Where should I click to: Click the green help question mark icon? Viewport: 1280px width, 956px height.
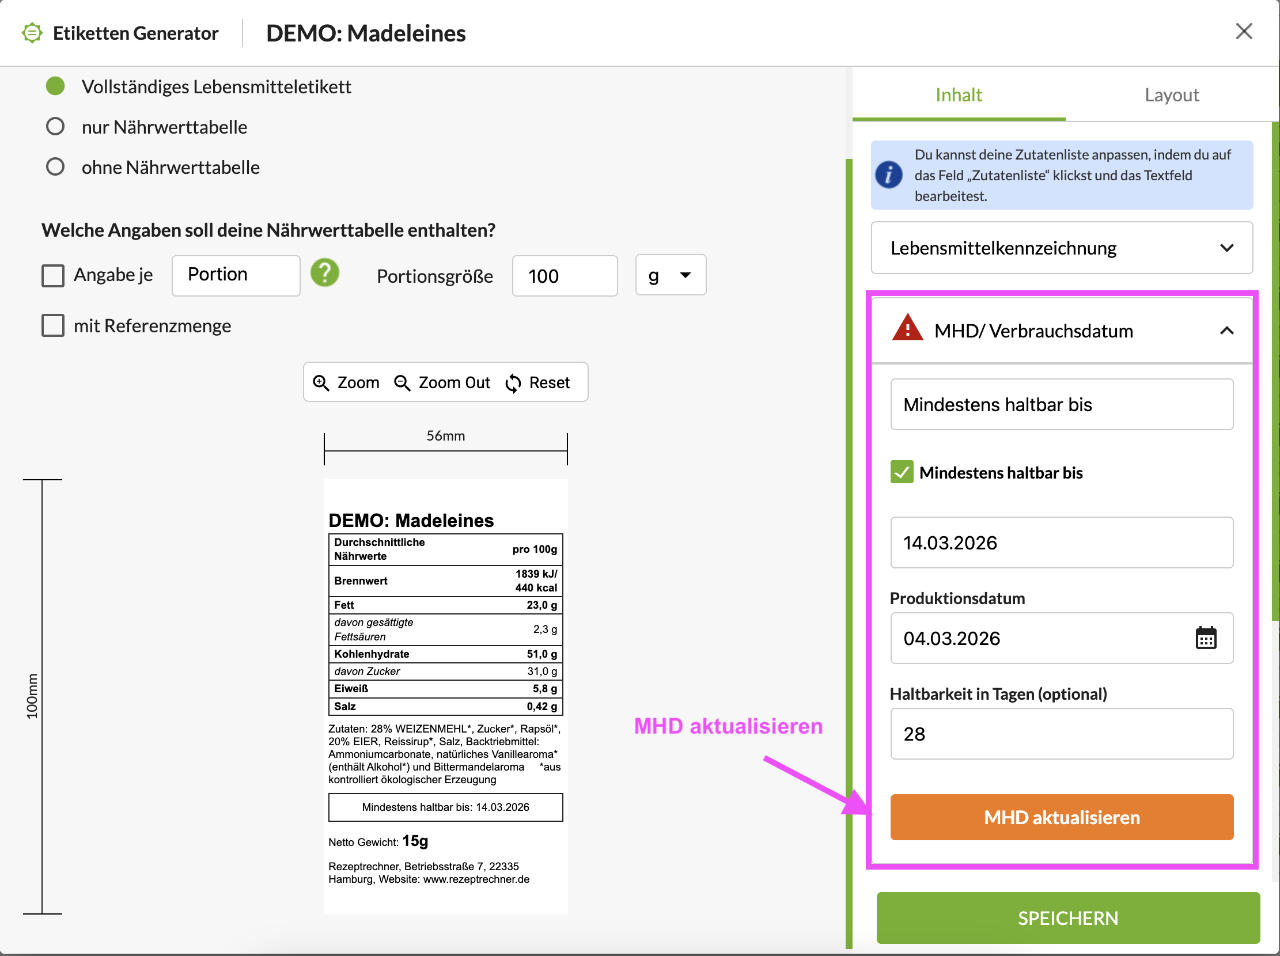(x=325, y=273)
